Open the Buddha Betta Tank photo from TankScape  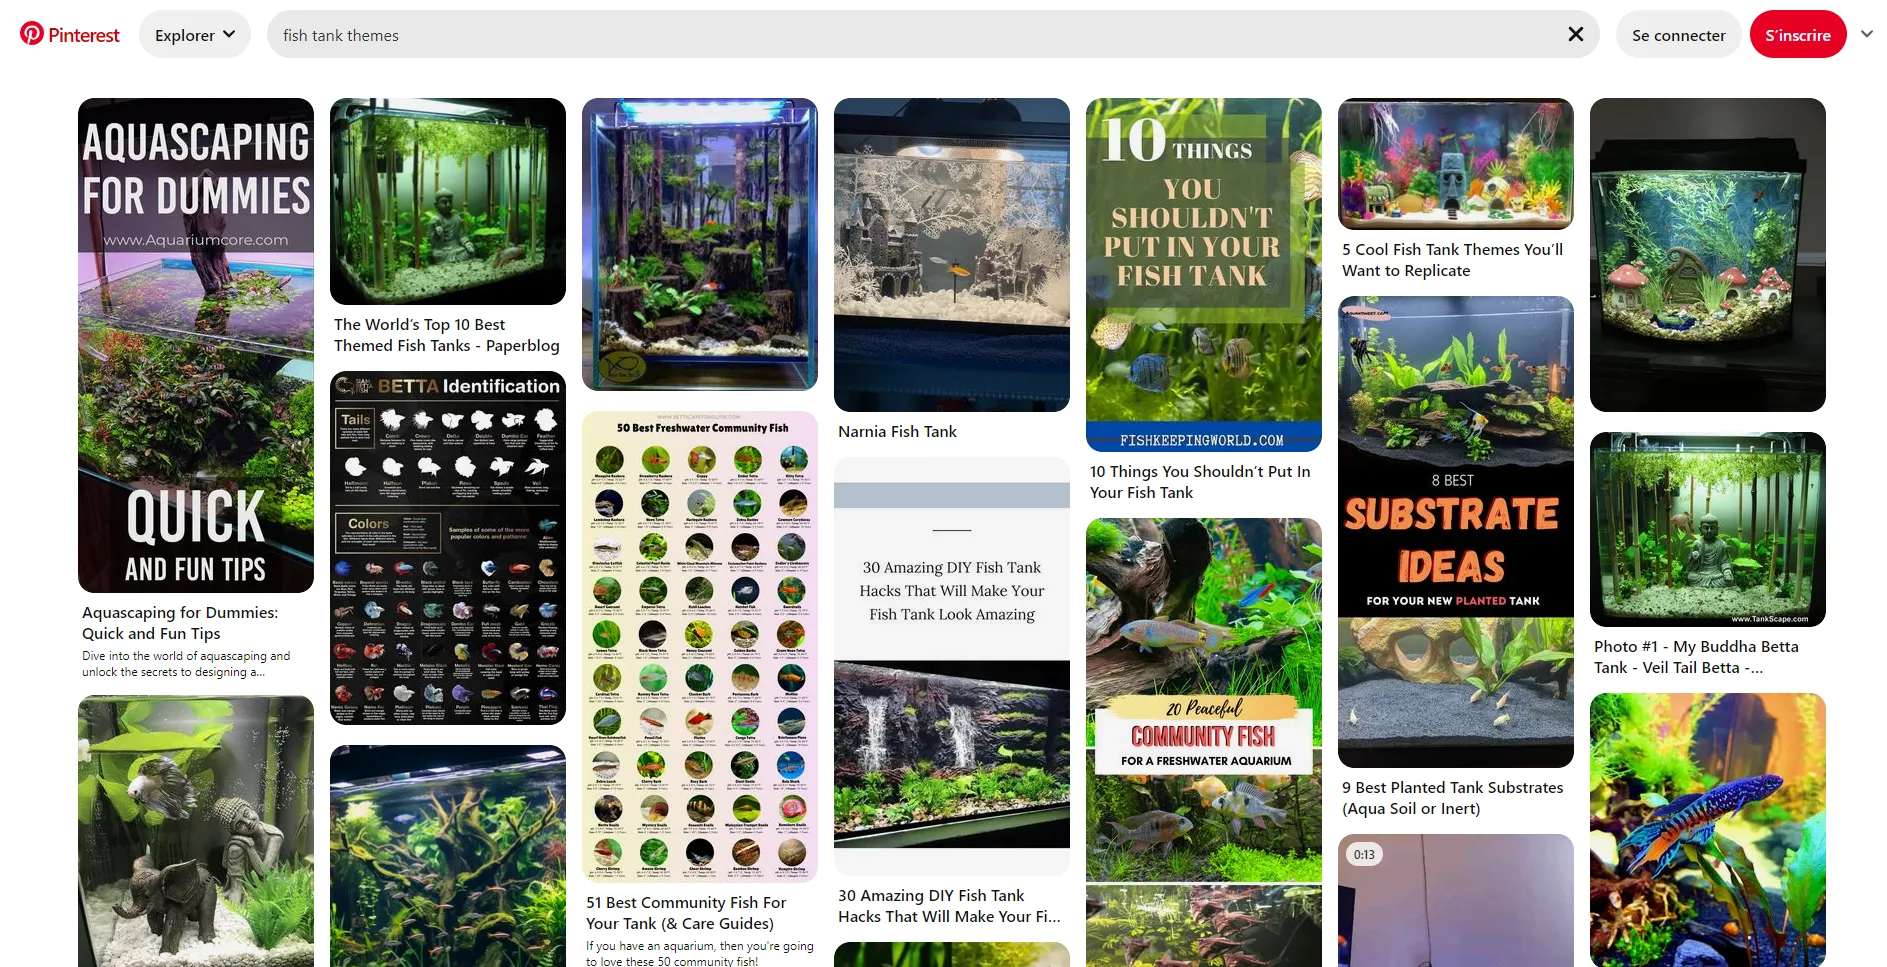pos(1708,529)
